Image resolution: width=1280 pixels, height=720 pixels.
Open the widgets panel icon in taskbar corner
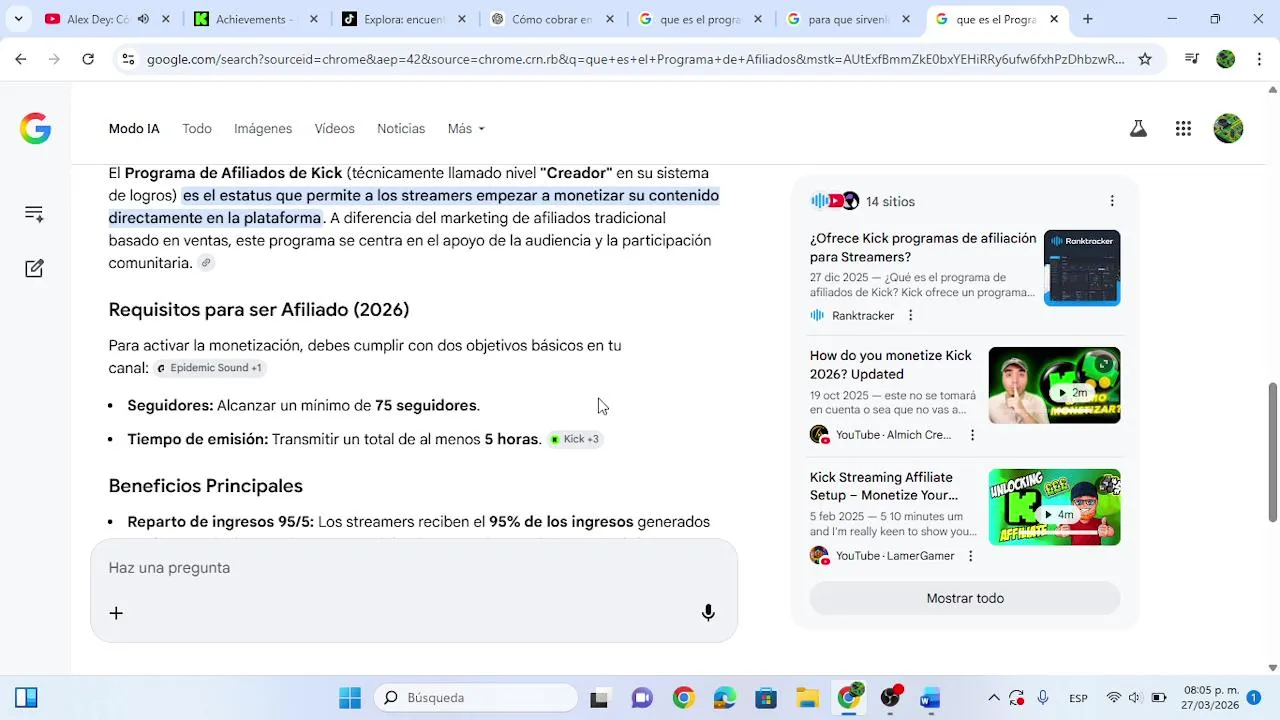pyautogui.click(x=26, y=698)
